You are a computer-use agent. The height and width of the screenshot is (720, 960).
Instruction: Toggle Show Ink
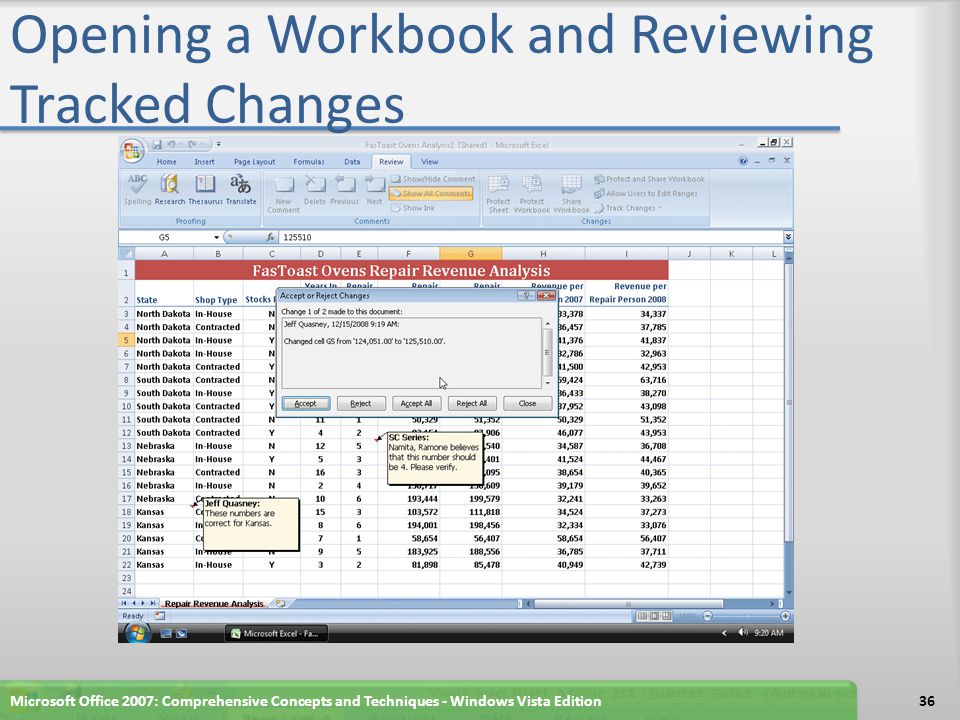[413, 208]
